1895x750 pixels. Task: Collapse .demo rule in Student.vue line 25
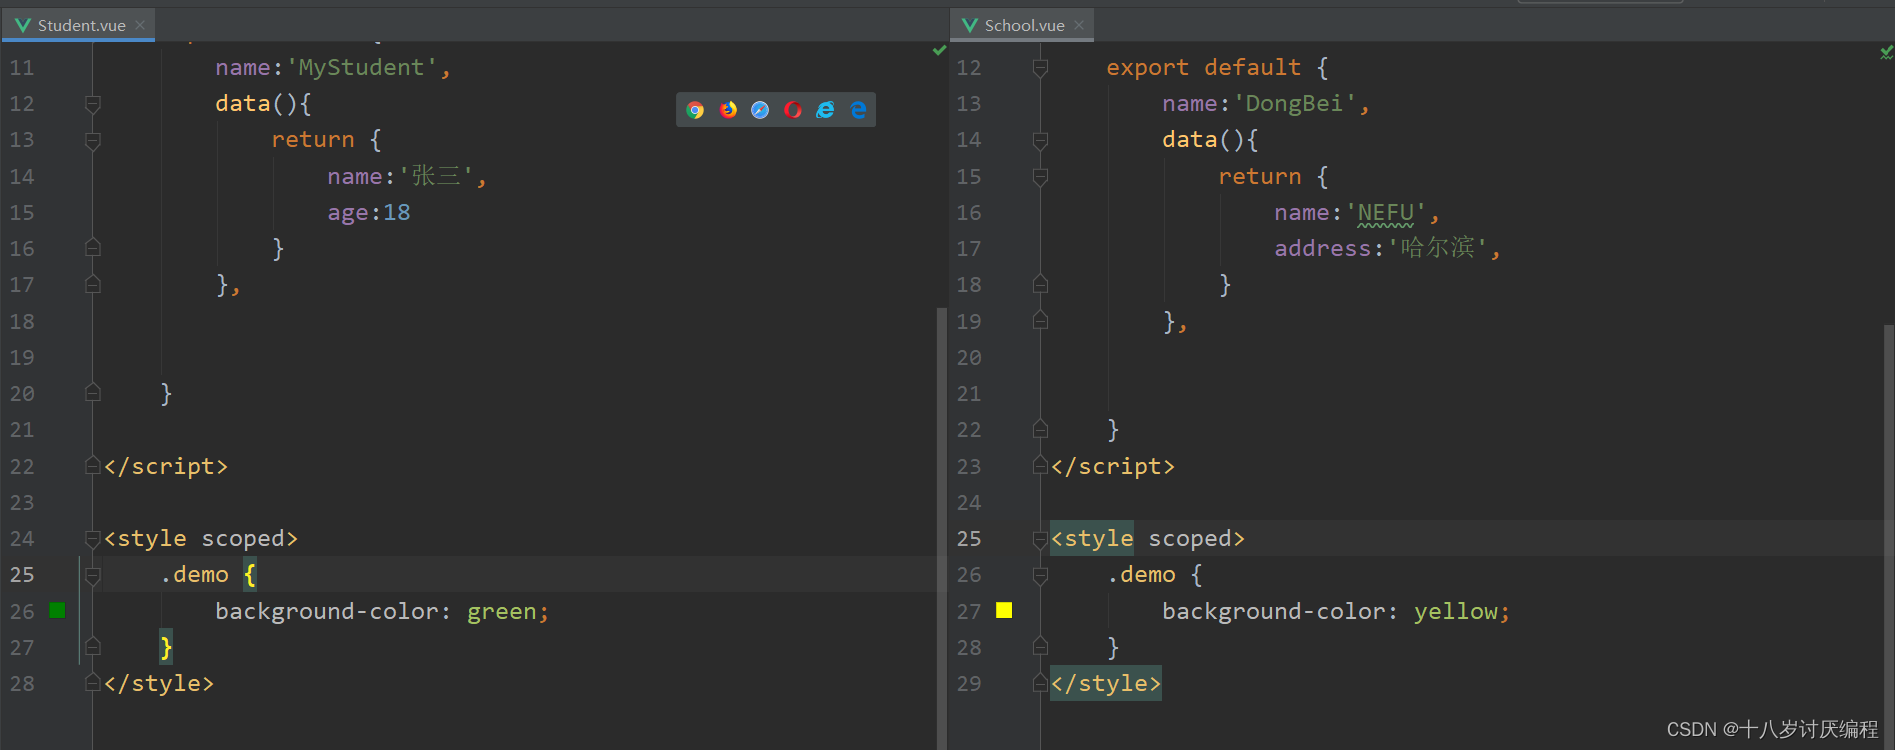(93, 575)
